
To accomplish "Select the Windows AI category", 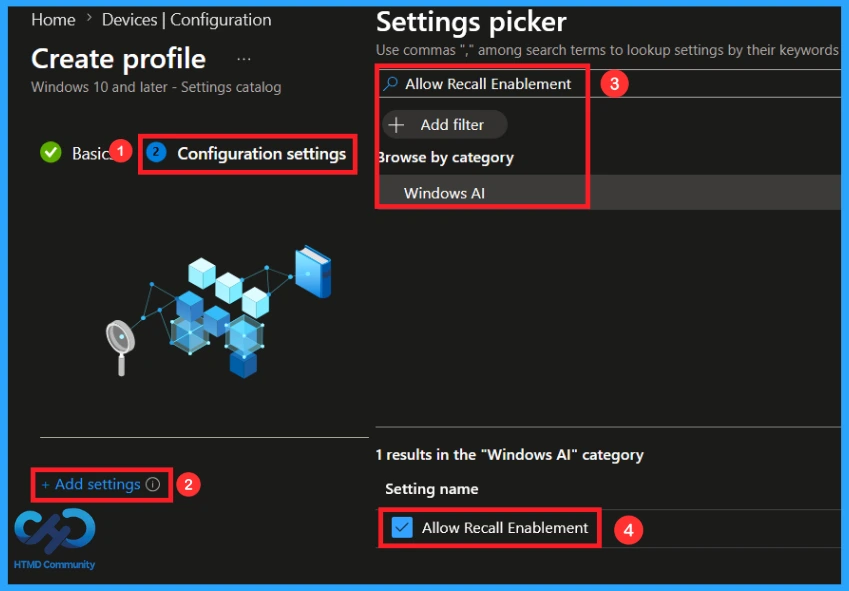I will (610, 193).
